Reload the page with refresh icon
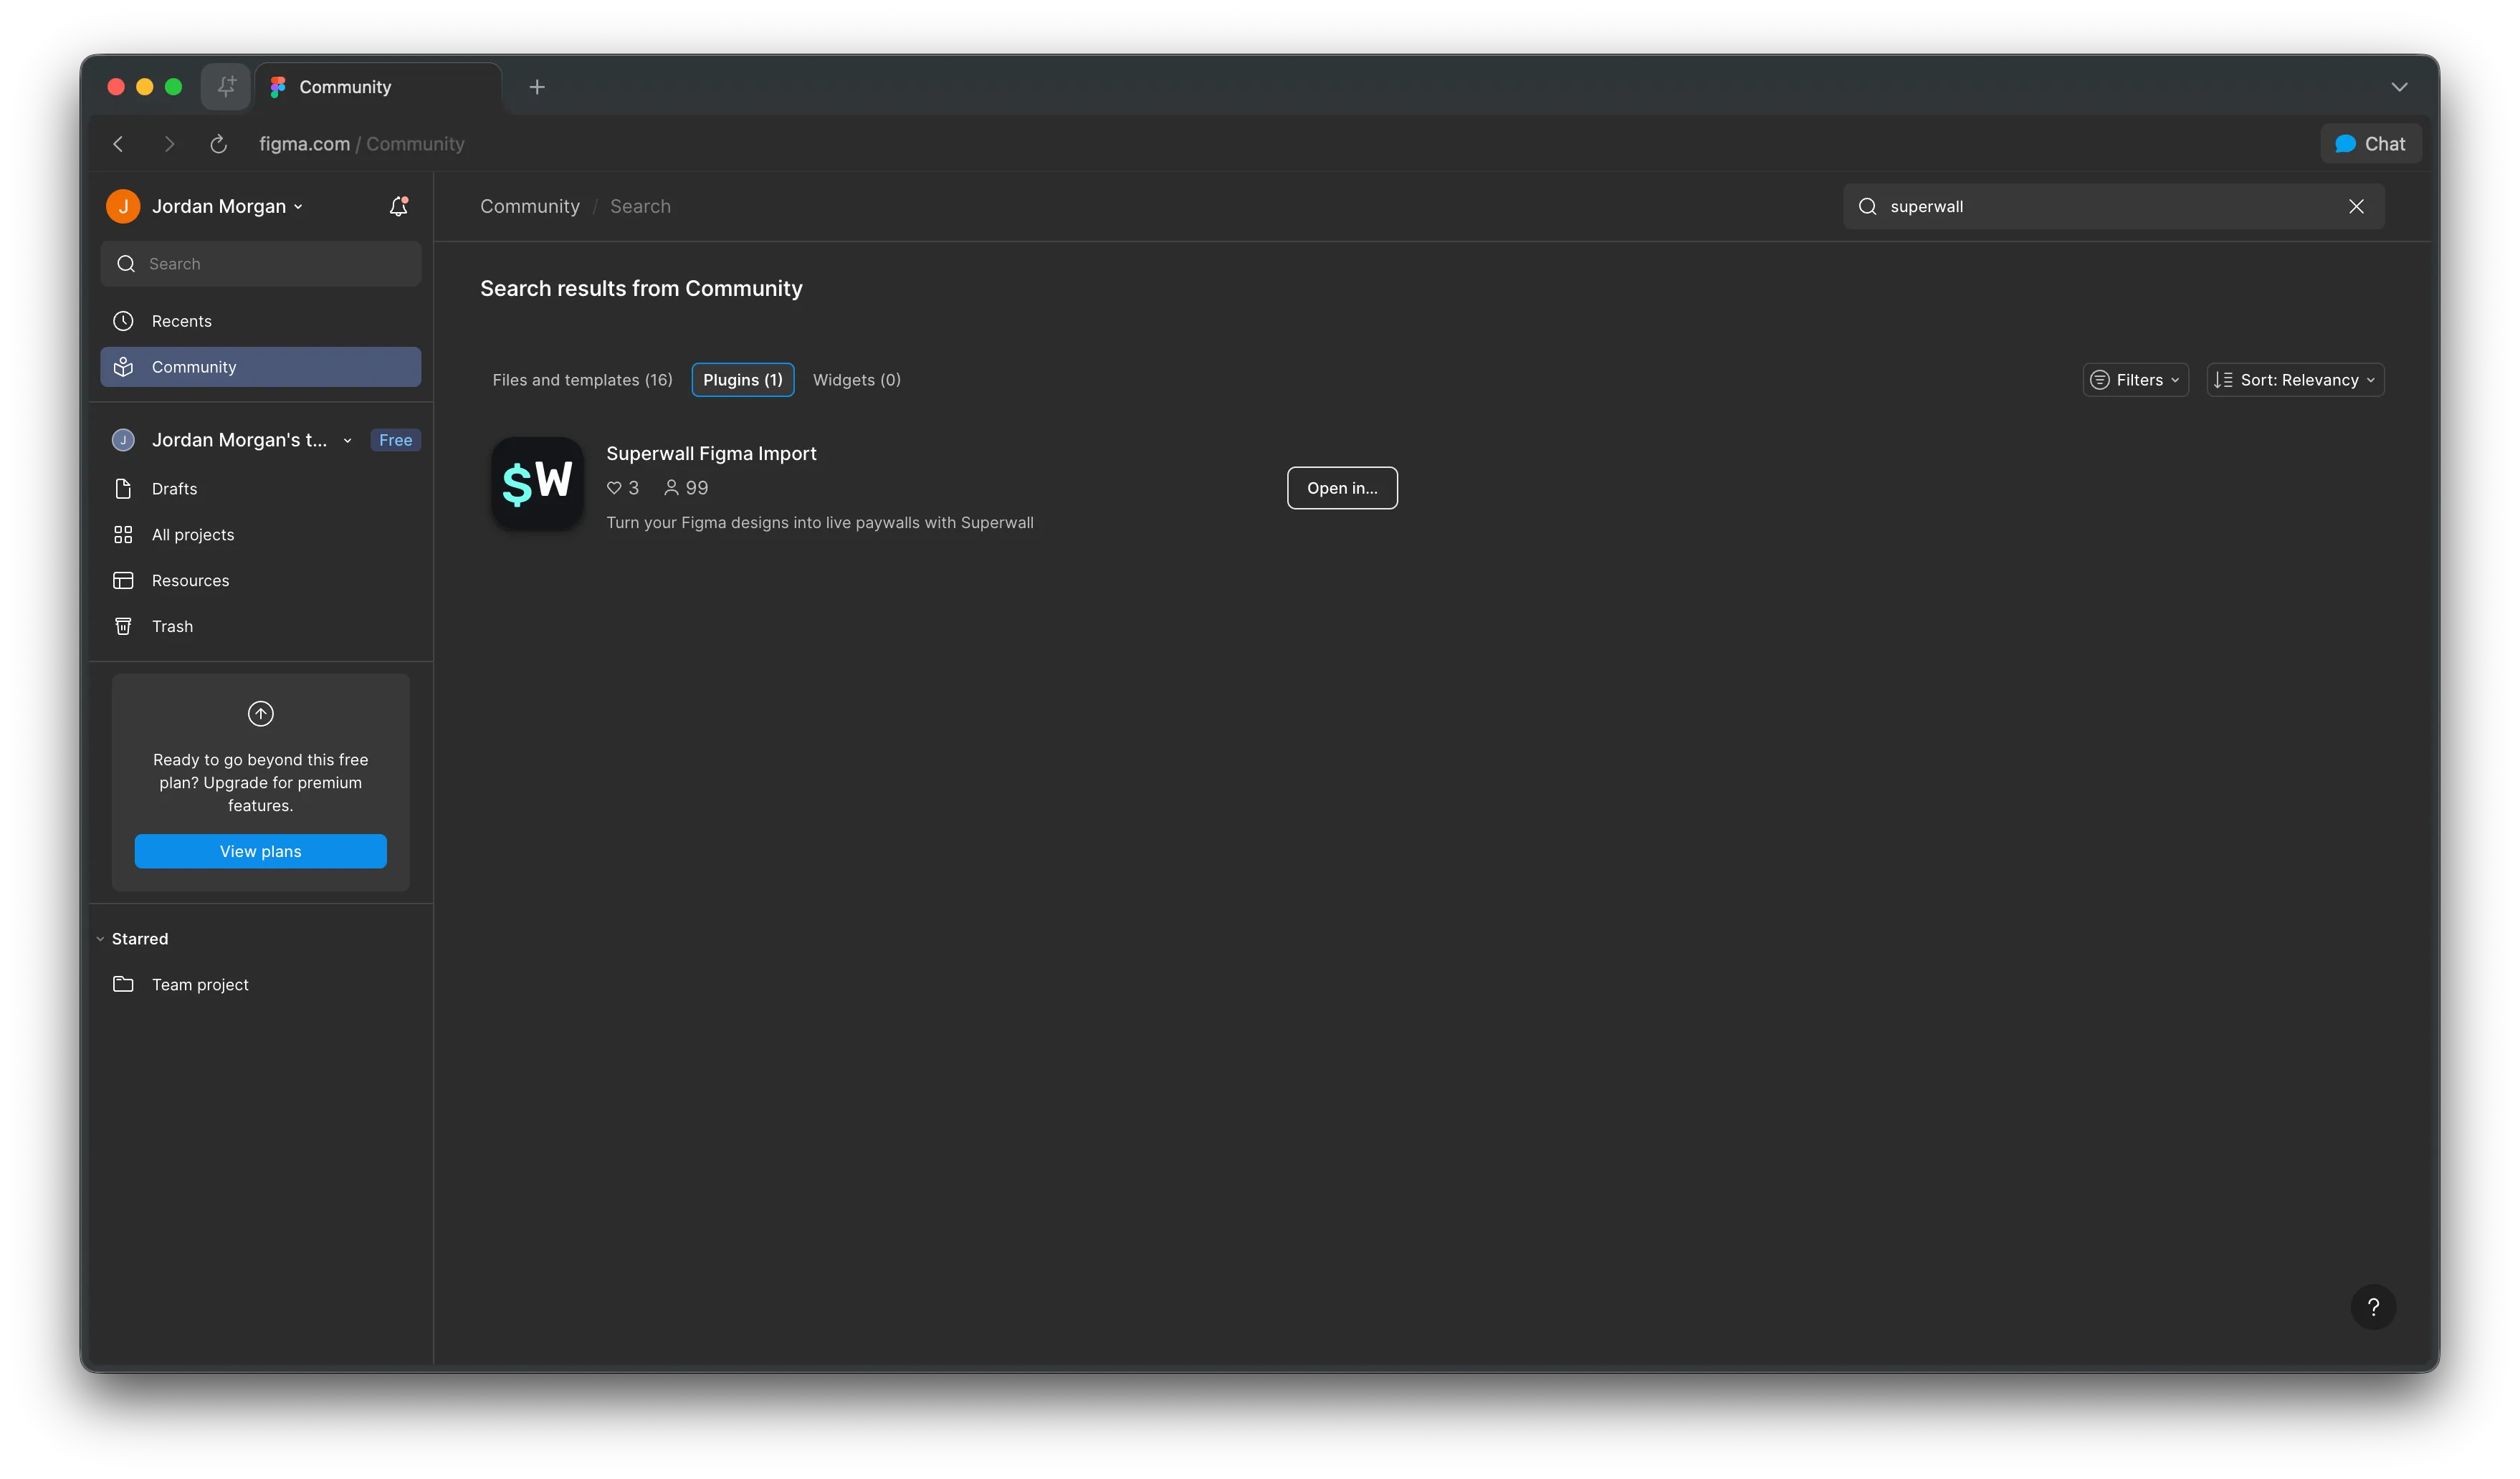This screenshot has width=2520, height=1479. click(x=218, y=144)
